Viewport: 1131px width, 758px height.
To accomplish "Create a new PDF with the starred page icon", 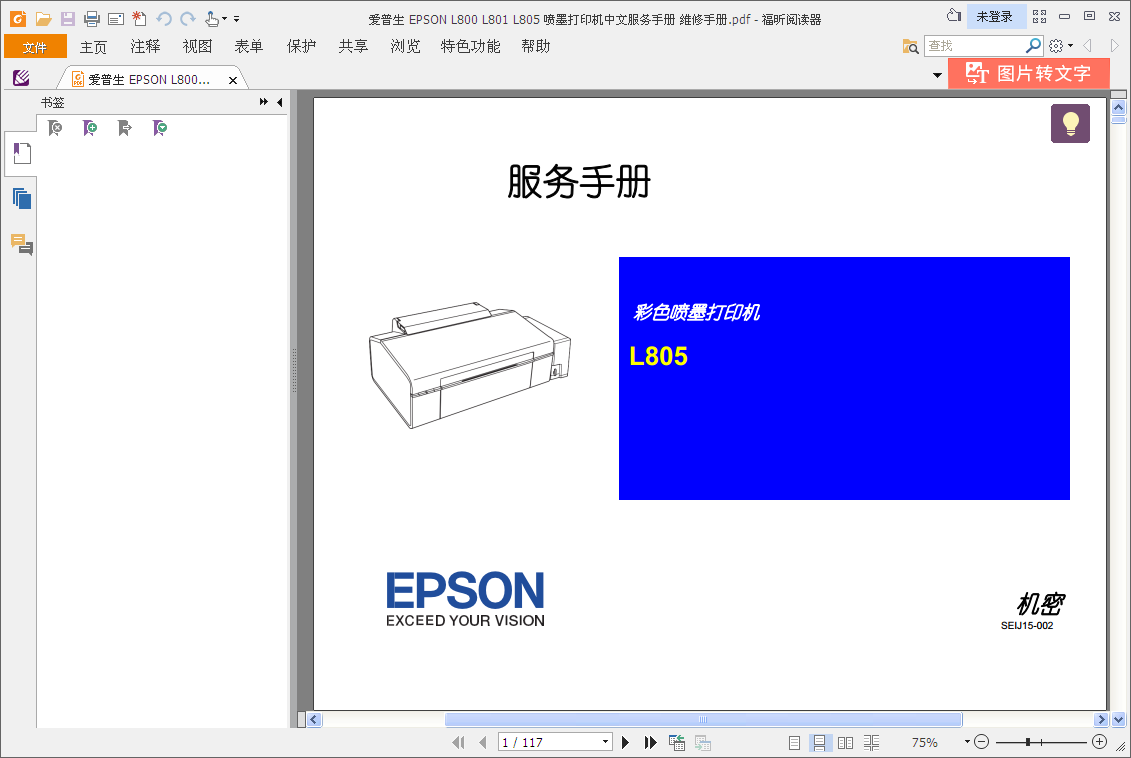I will pos(139,19).
